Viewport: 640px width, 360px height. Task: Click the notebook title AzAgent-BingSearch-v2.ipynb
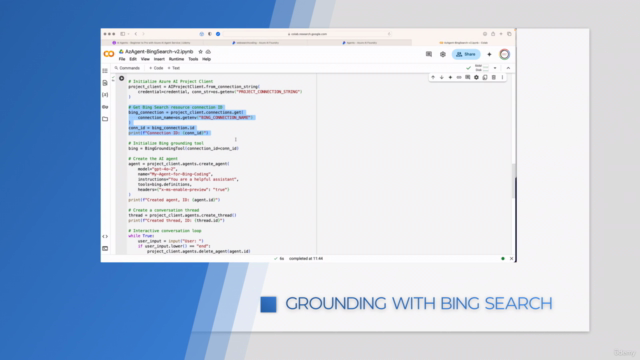[x=159, y=52]
